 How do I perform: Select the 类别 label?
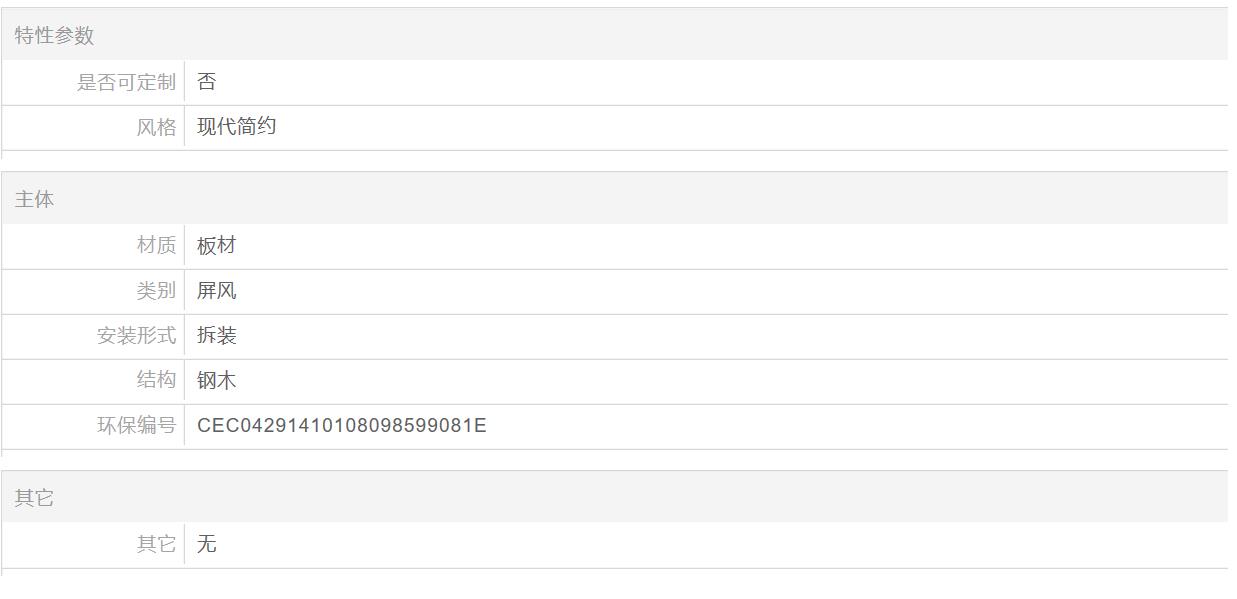[x=156, y=291]
